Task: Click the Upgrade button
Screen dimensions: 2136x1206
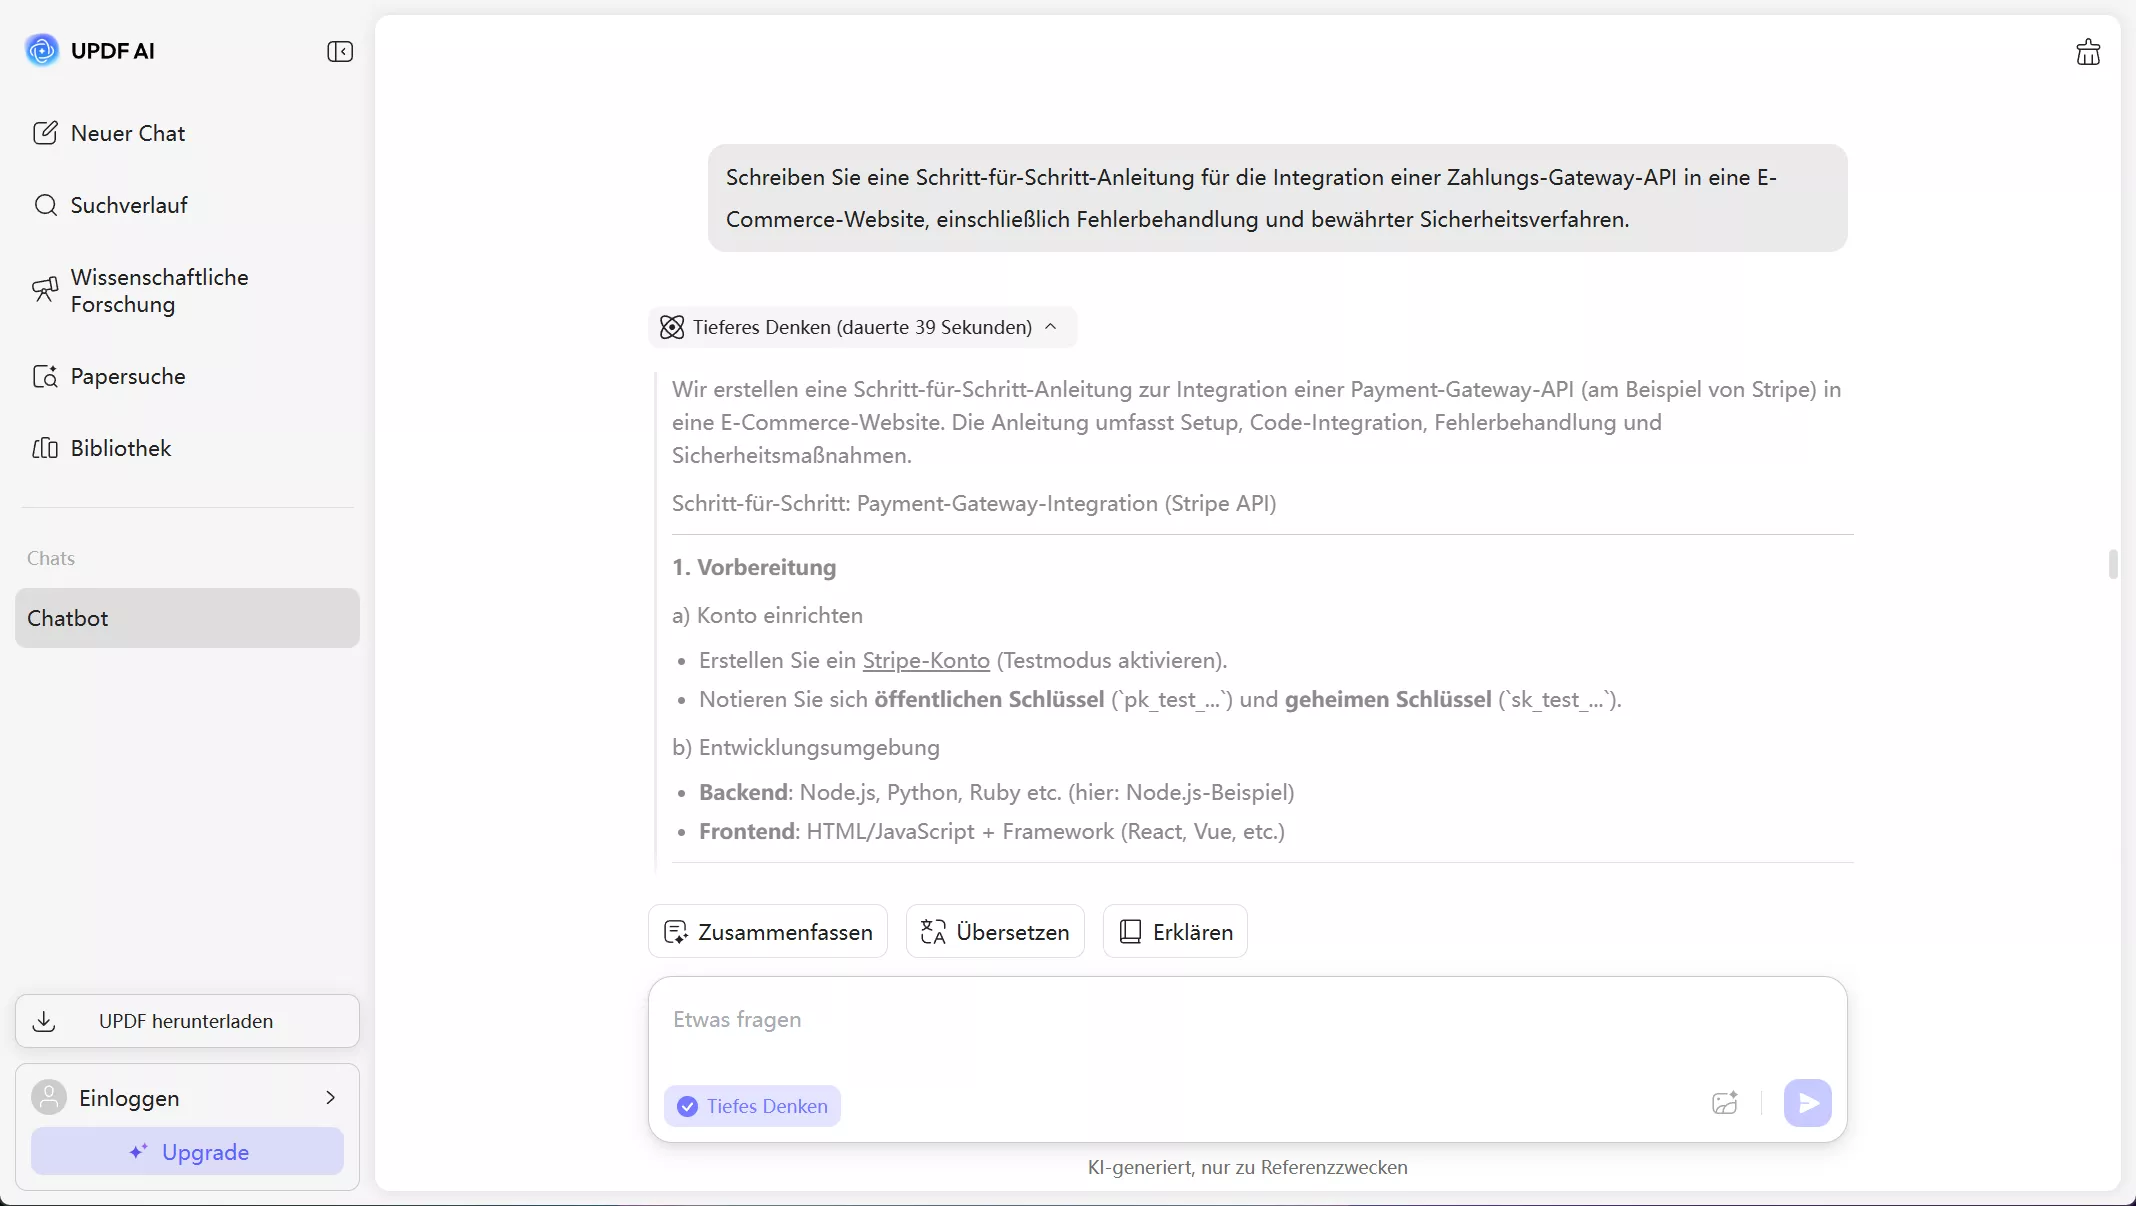Action: 187,1152
